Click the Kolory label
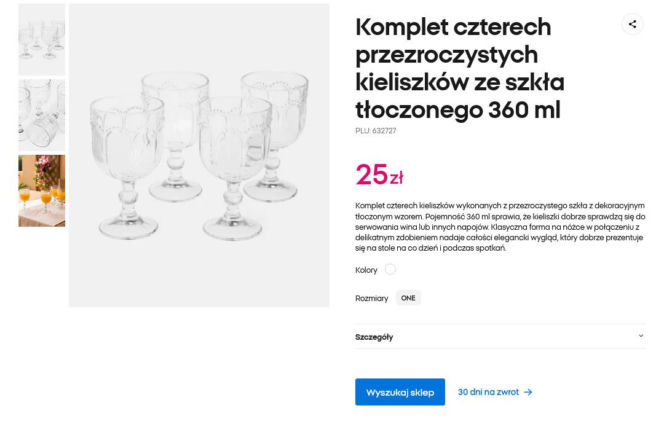Image resolution: width=664 pixels, height=427 pixels. point(366,270)
